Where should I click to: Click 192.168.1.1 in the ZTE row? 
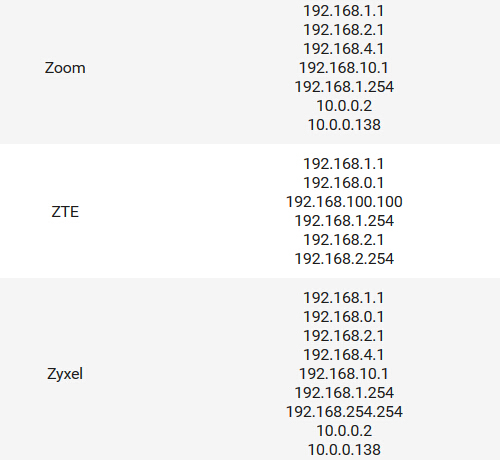point(344,164)
